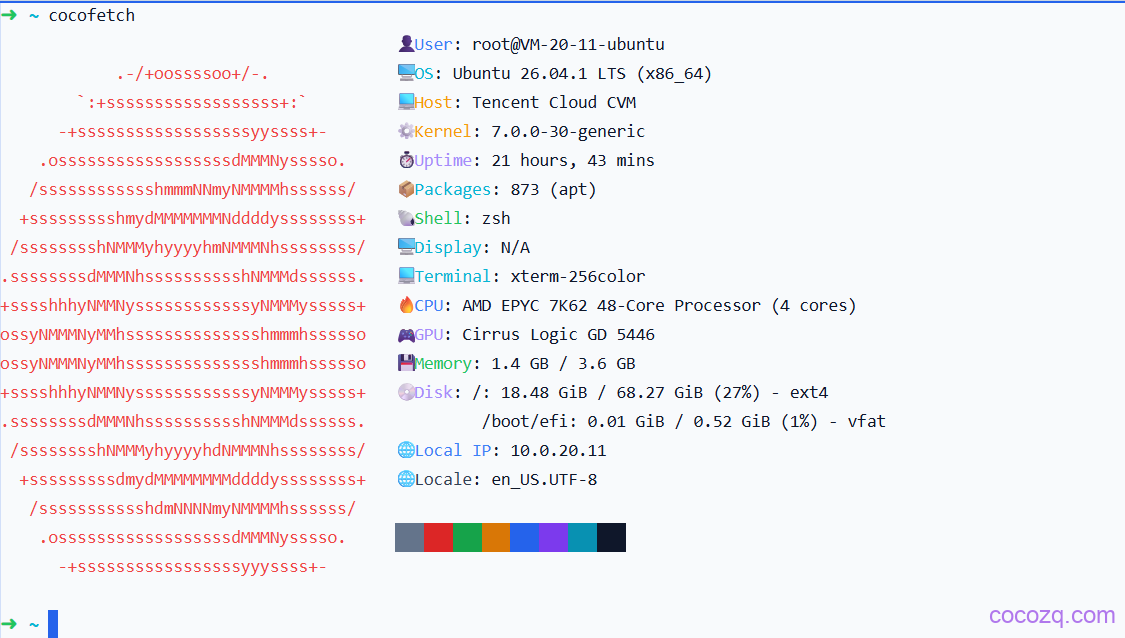This screenshot has height=638, width=1125.
Task: Click the green color block in palette
Action: tap(467, 538)
